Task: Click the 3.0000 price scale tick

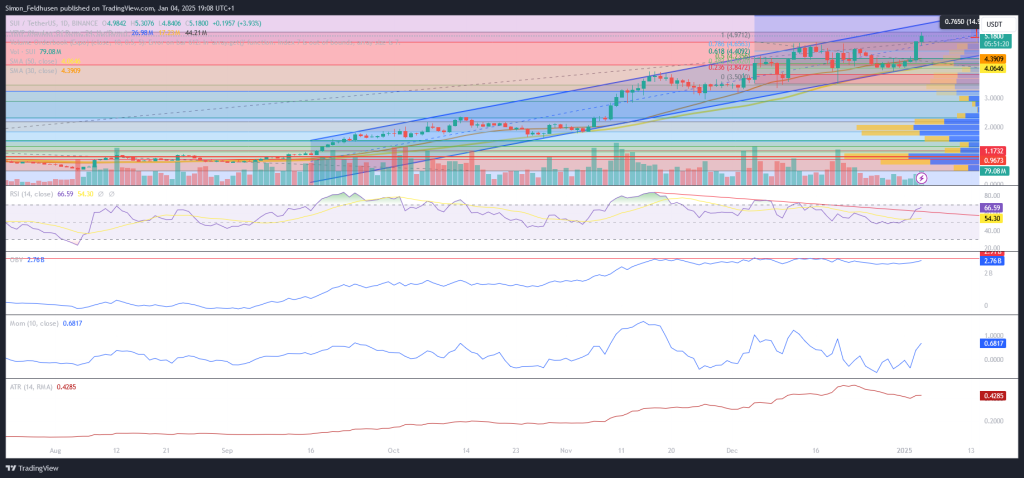Action: pyautogui.click(x=994, y=98)
